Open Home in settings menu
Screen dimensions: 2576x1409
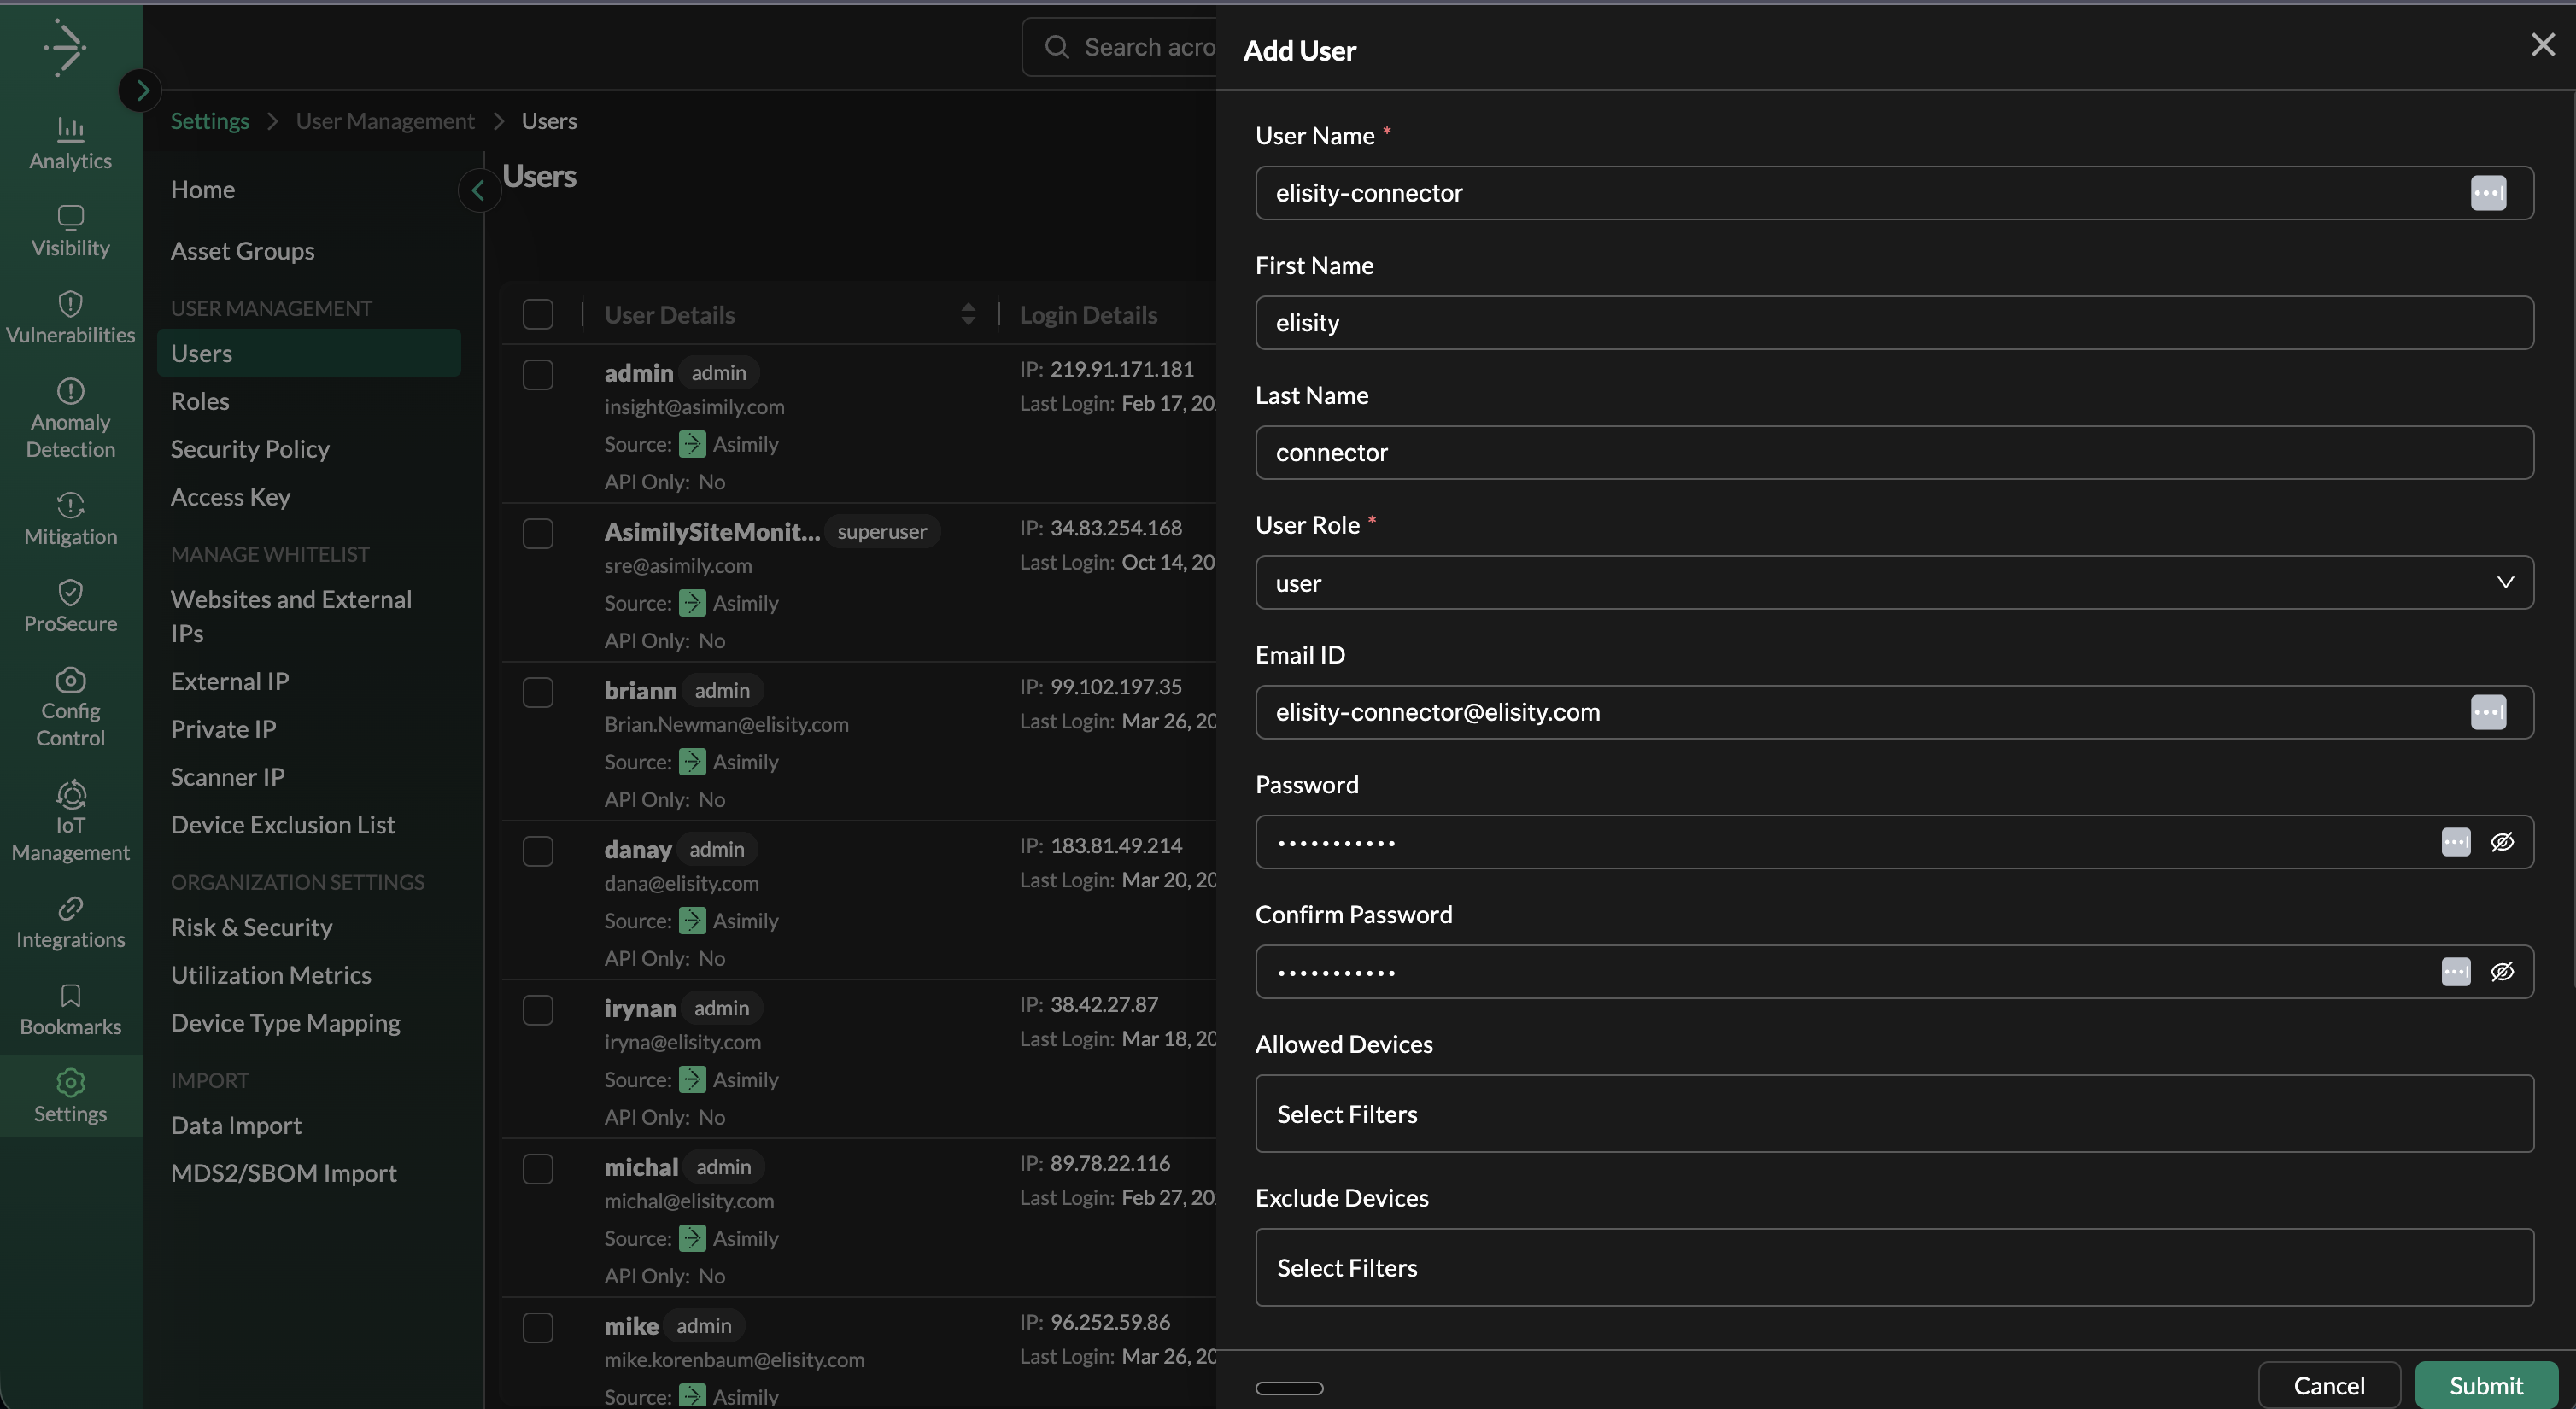click(x=203, y=190)
